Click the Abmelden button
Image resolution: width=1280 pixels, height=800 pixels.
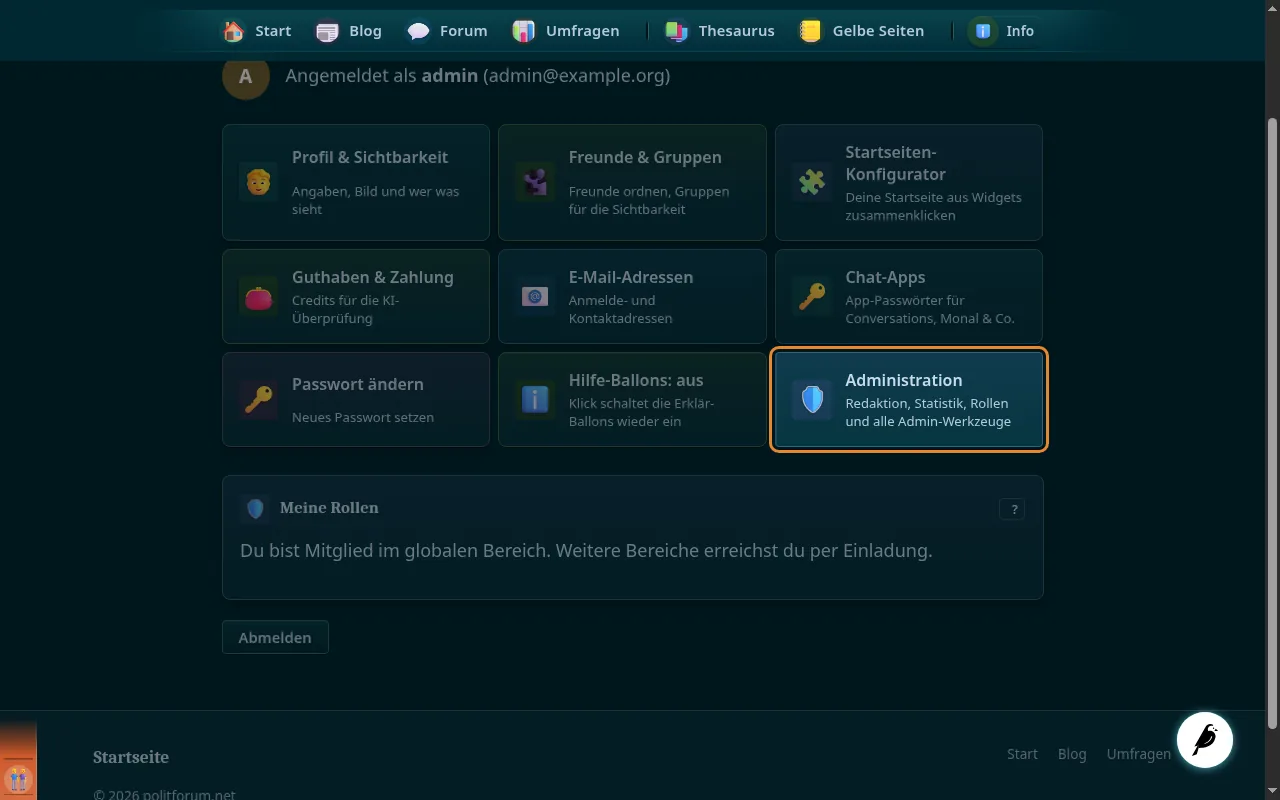(275, 637)
